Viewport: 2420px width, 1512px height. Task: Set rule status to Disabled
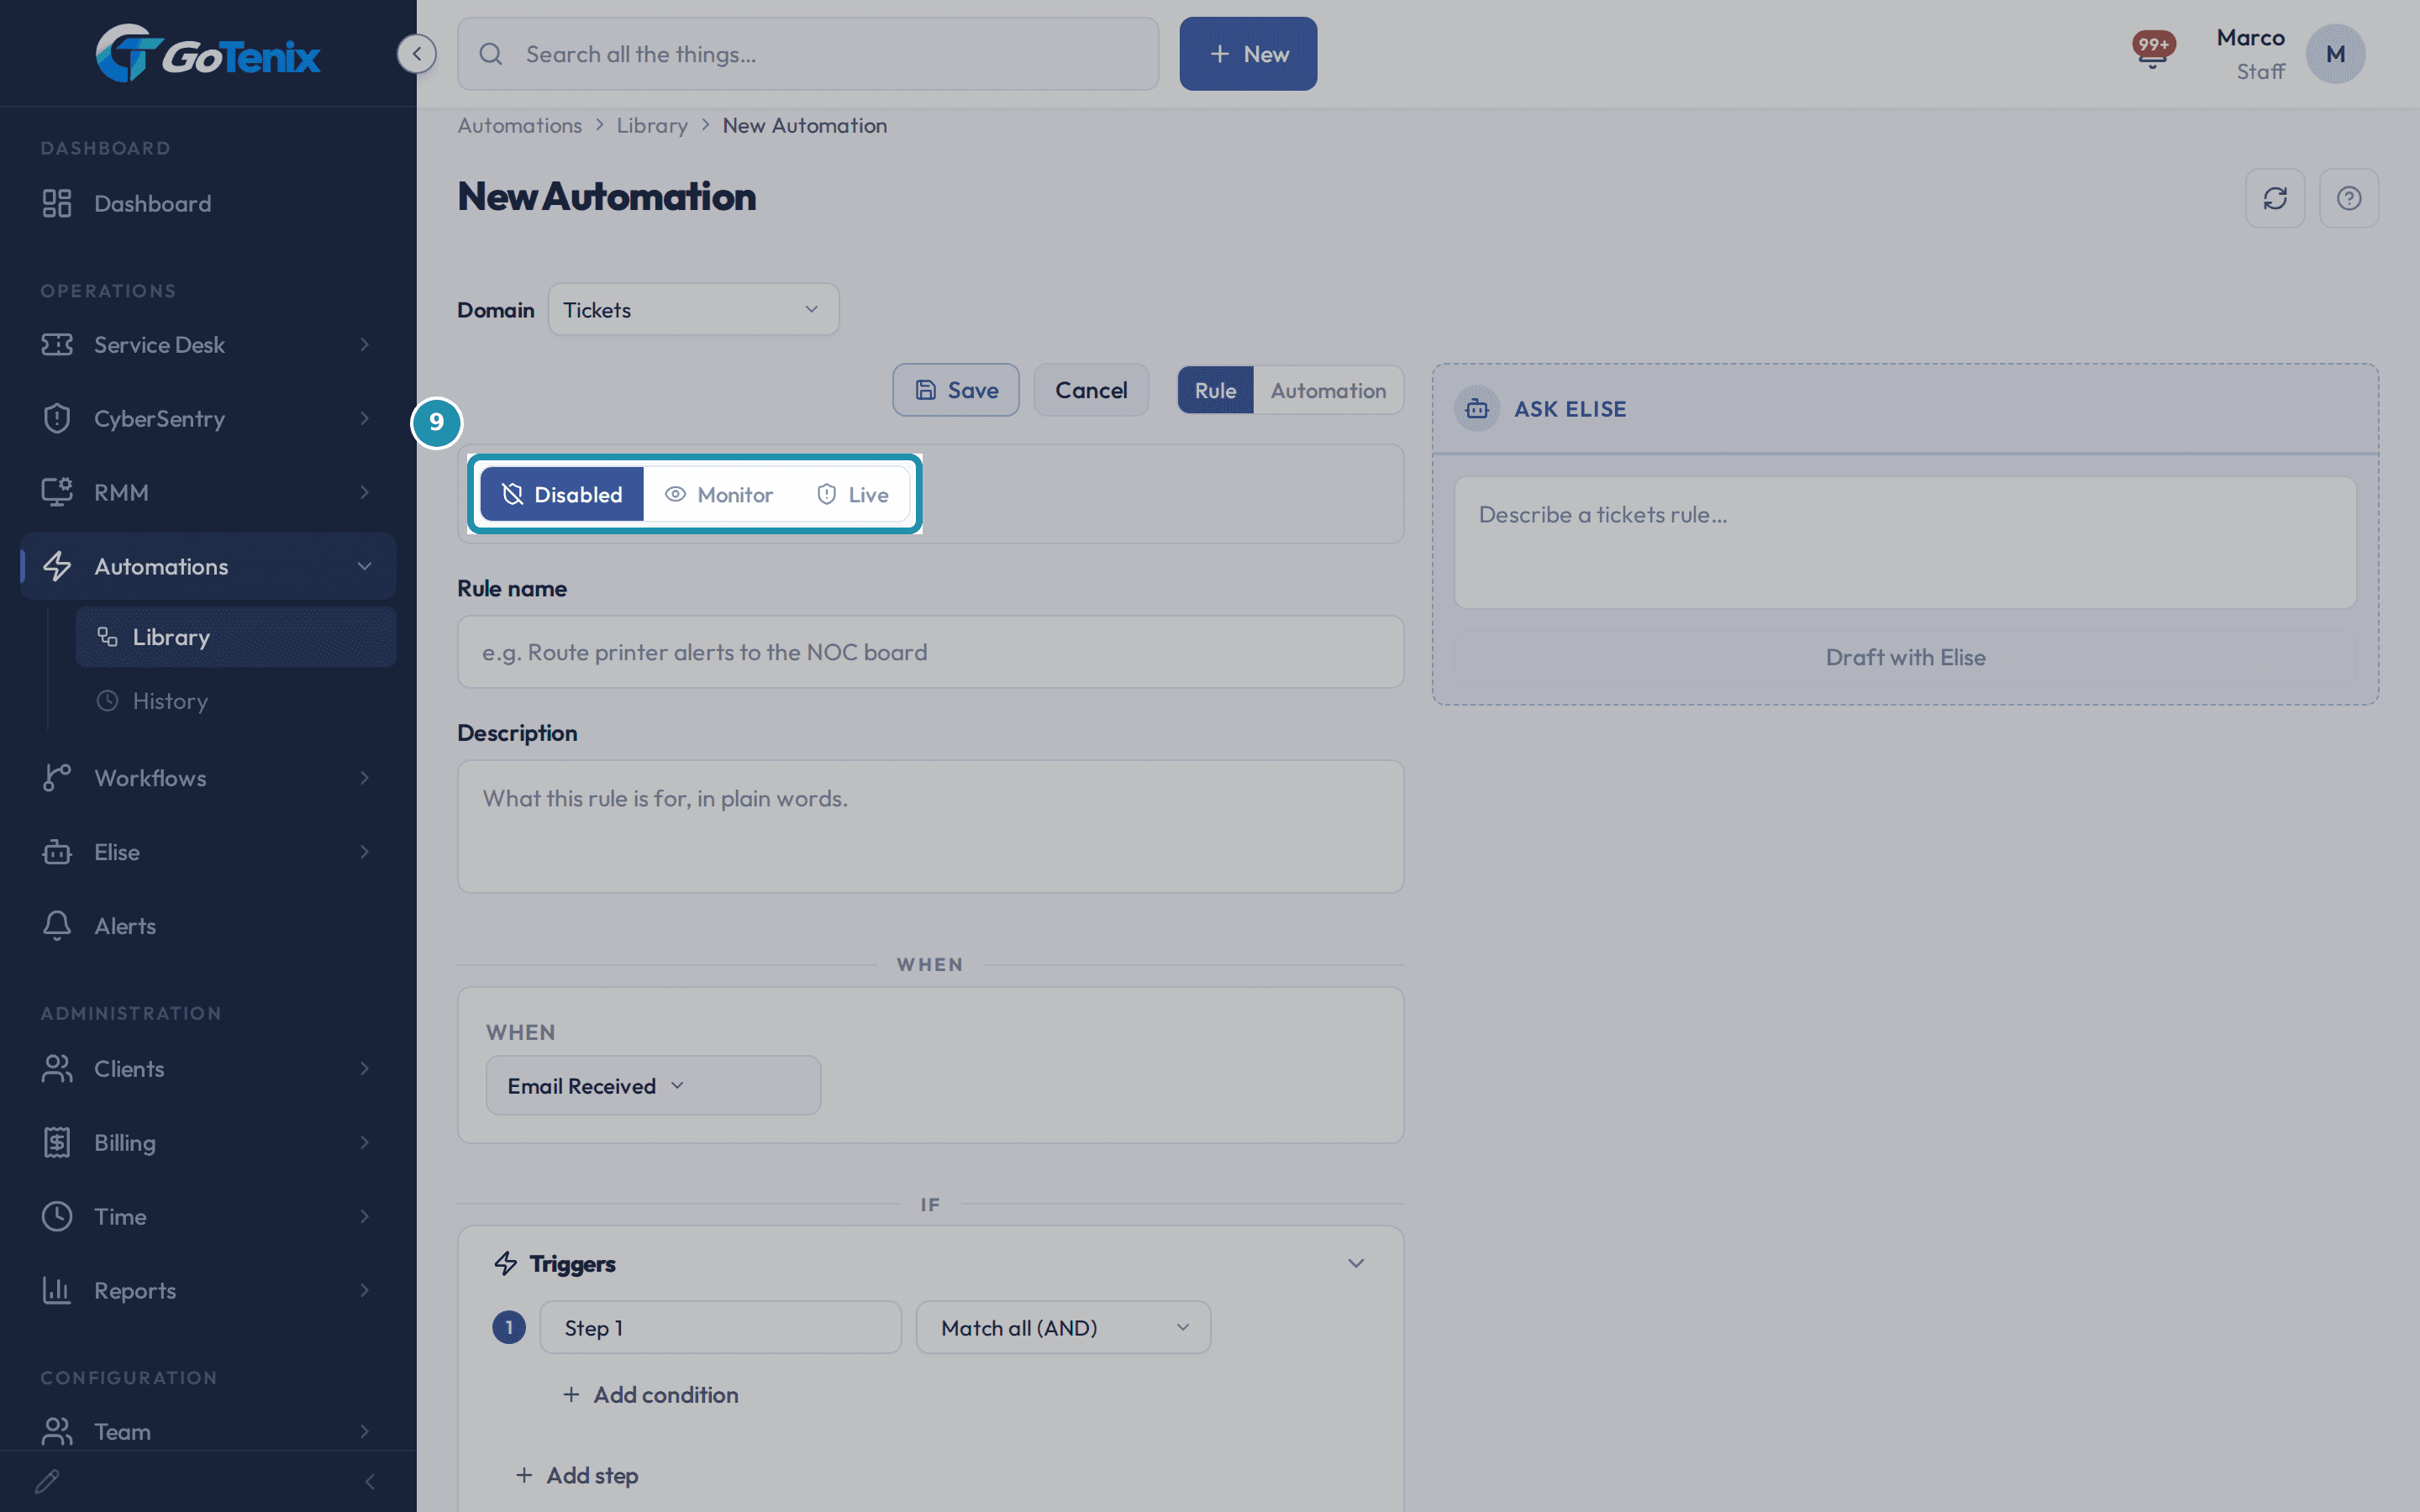pos(562,494)
